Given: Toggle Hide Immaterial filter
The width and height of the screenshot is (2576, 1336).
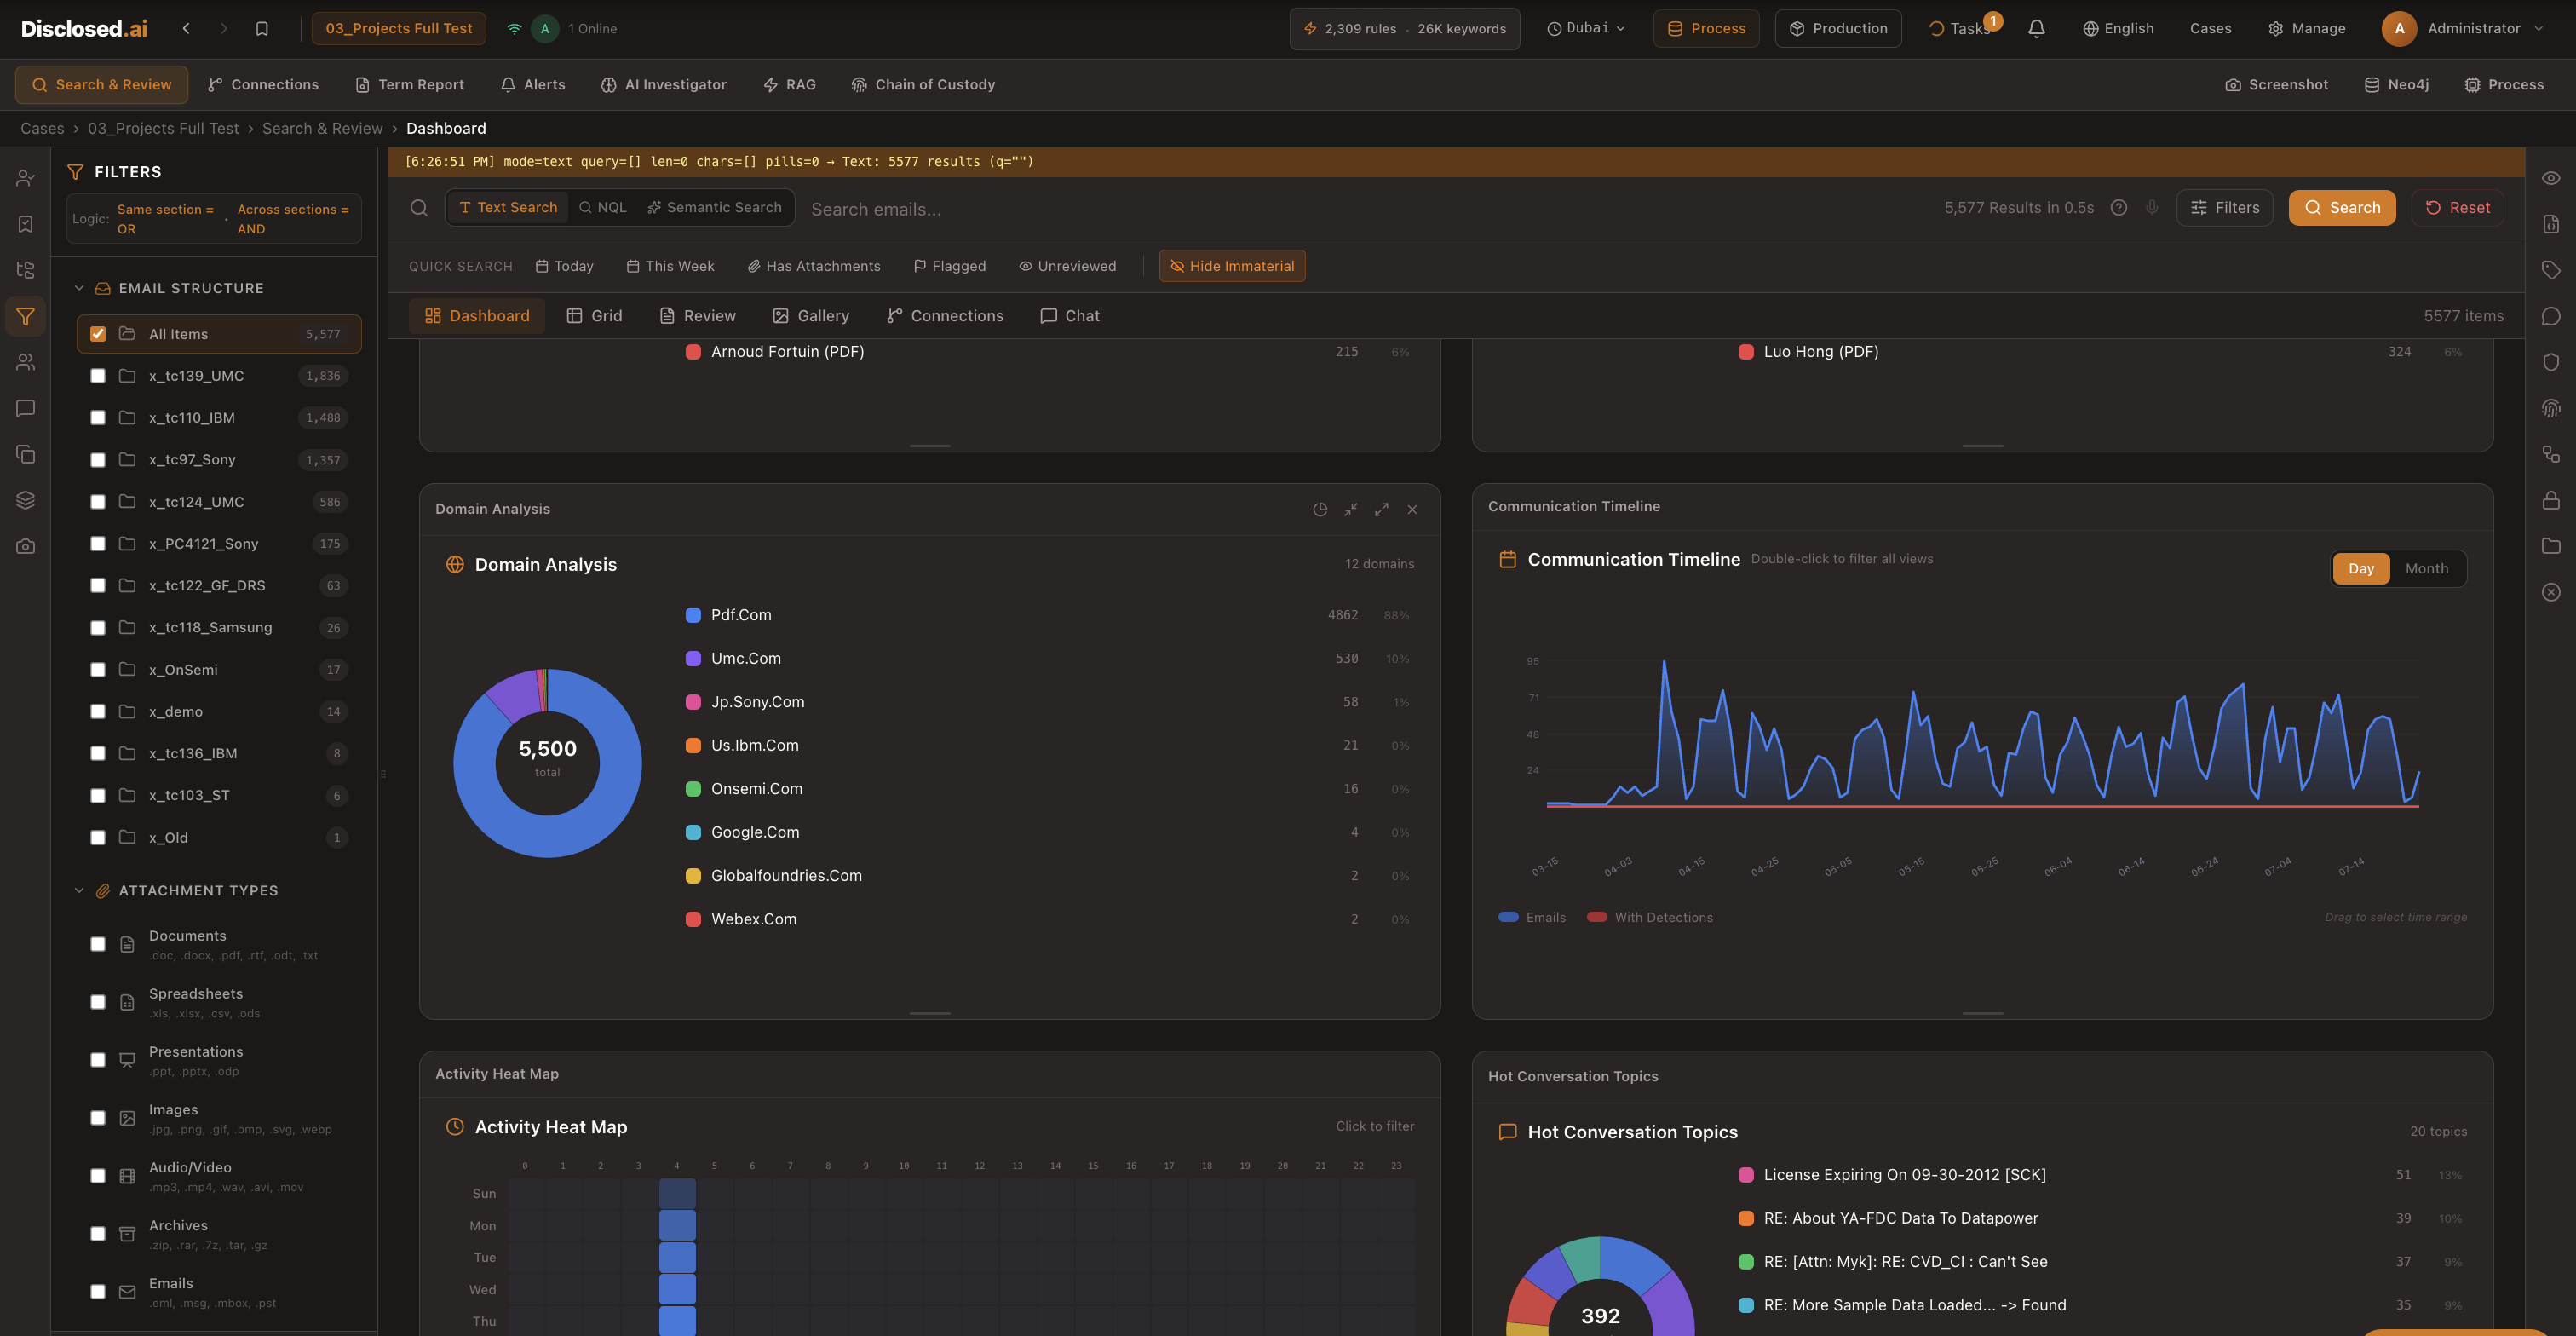Looking at the screenshot, I should click(1232, 266).
